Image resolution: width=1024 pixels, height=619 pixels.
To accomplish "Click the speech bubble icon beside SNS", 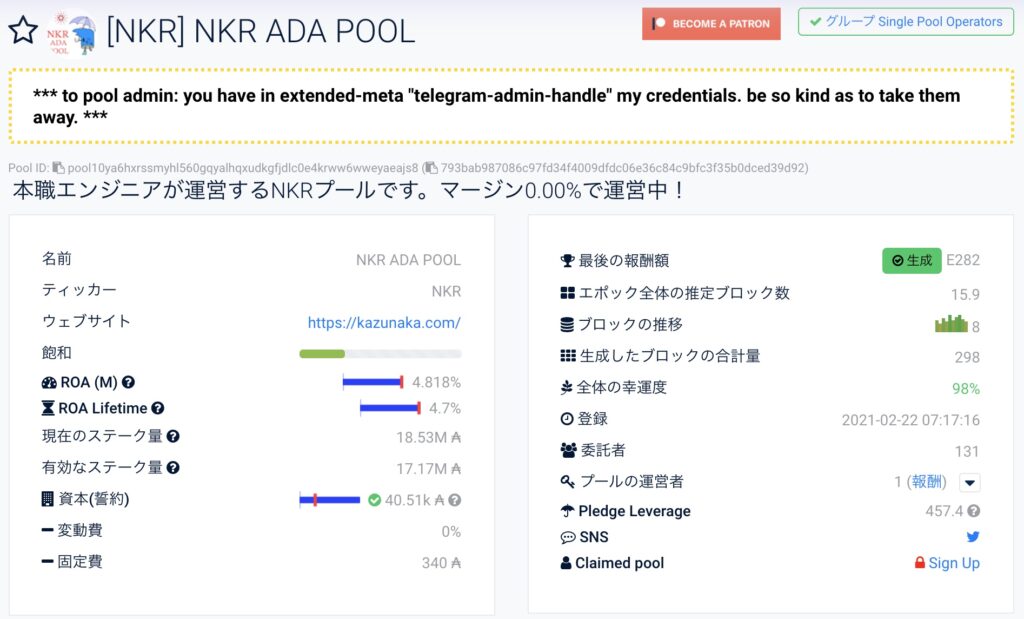I will tap(568, 537).
